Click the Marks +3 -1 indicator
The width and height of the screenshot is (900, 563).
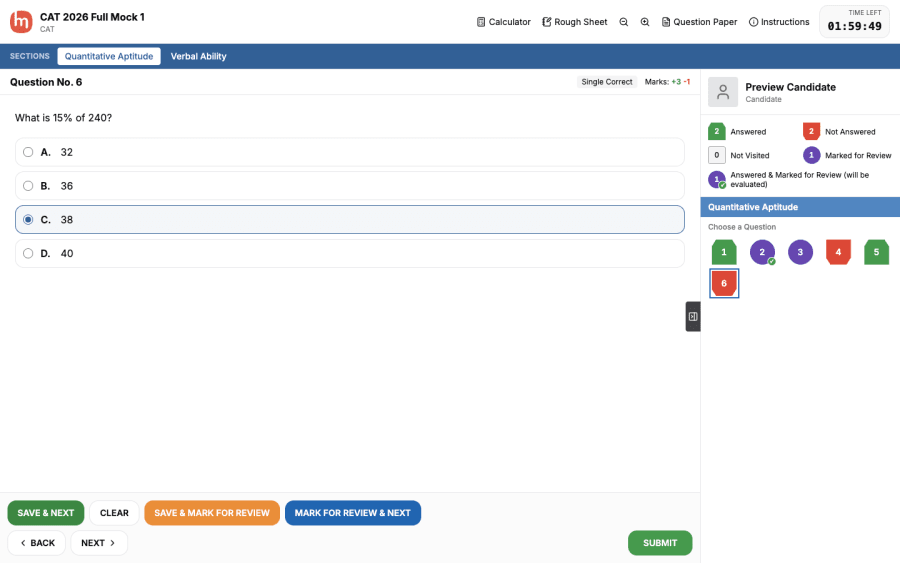667,82
